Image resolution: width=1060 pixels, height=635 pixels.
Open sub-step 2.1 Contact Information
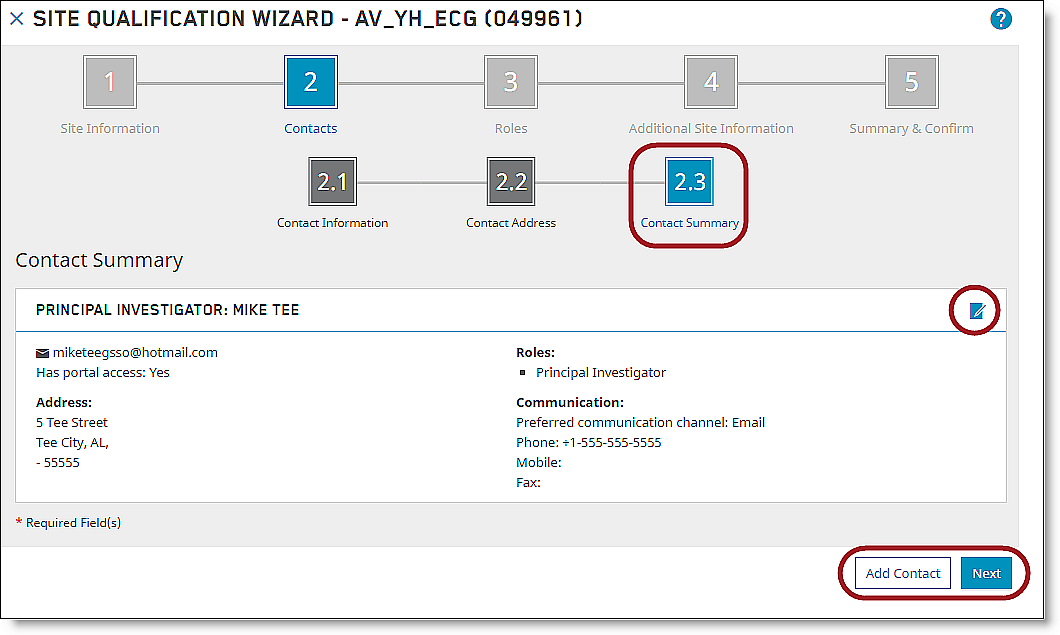coord(332,182)
